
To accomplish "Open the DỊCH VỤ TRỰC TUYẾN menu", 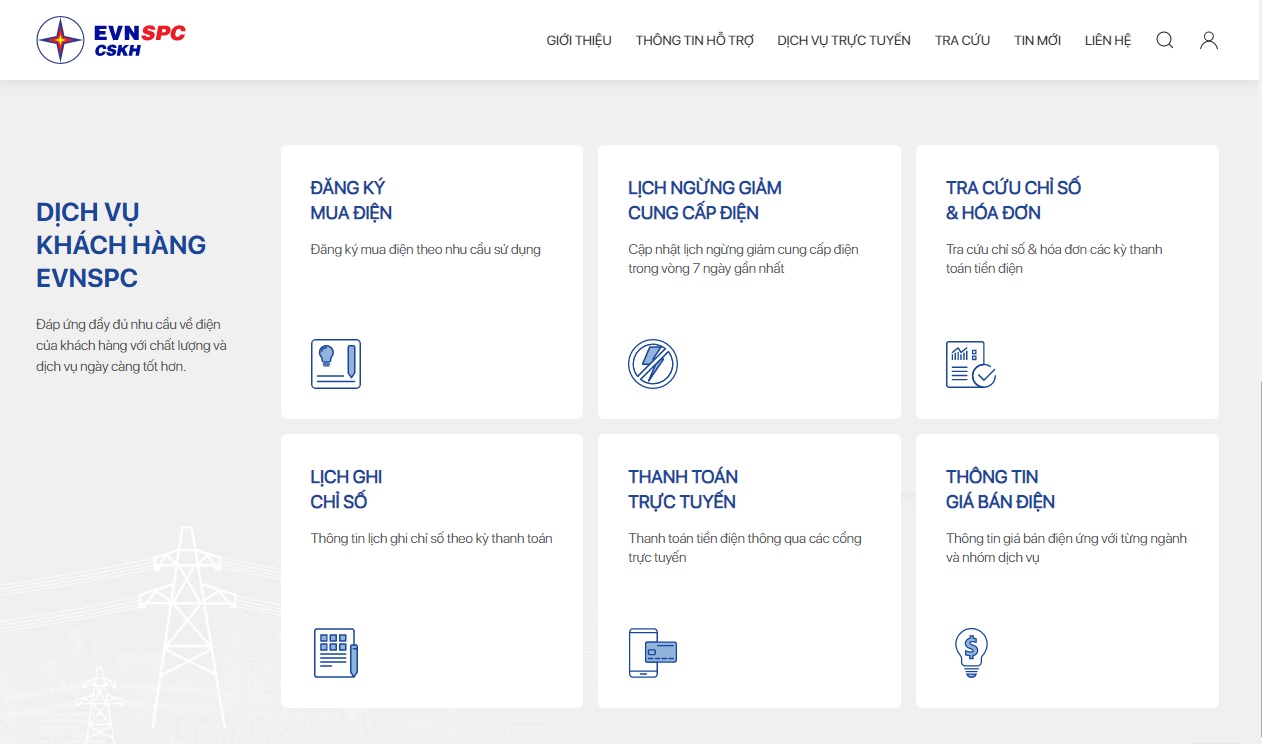I will point(844,41).
